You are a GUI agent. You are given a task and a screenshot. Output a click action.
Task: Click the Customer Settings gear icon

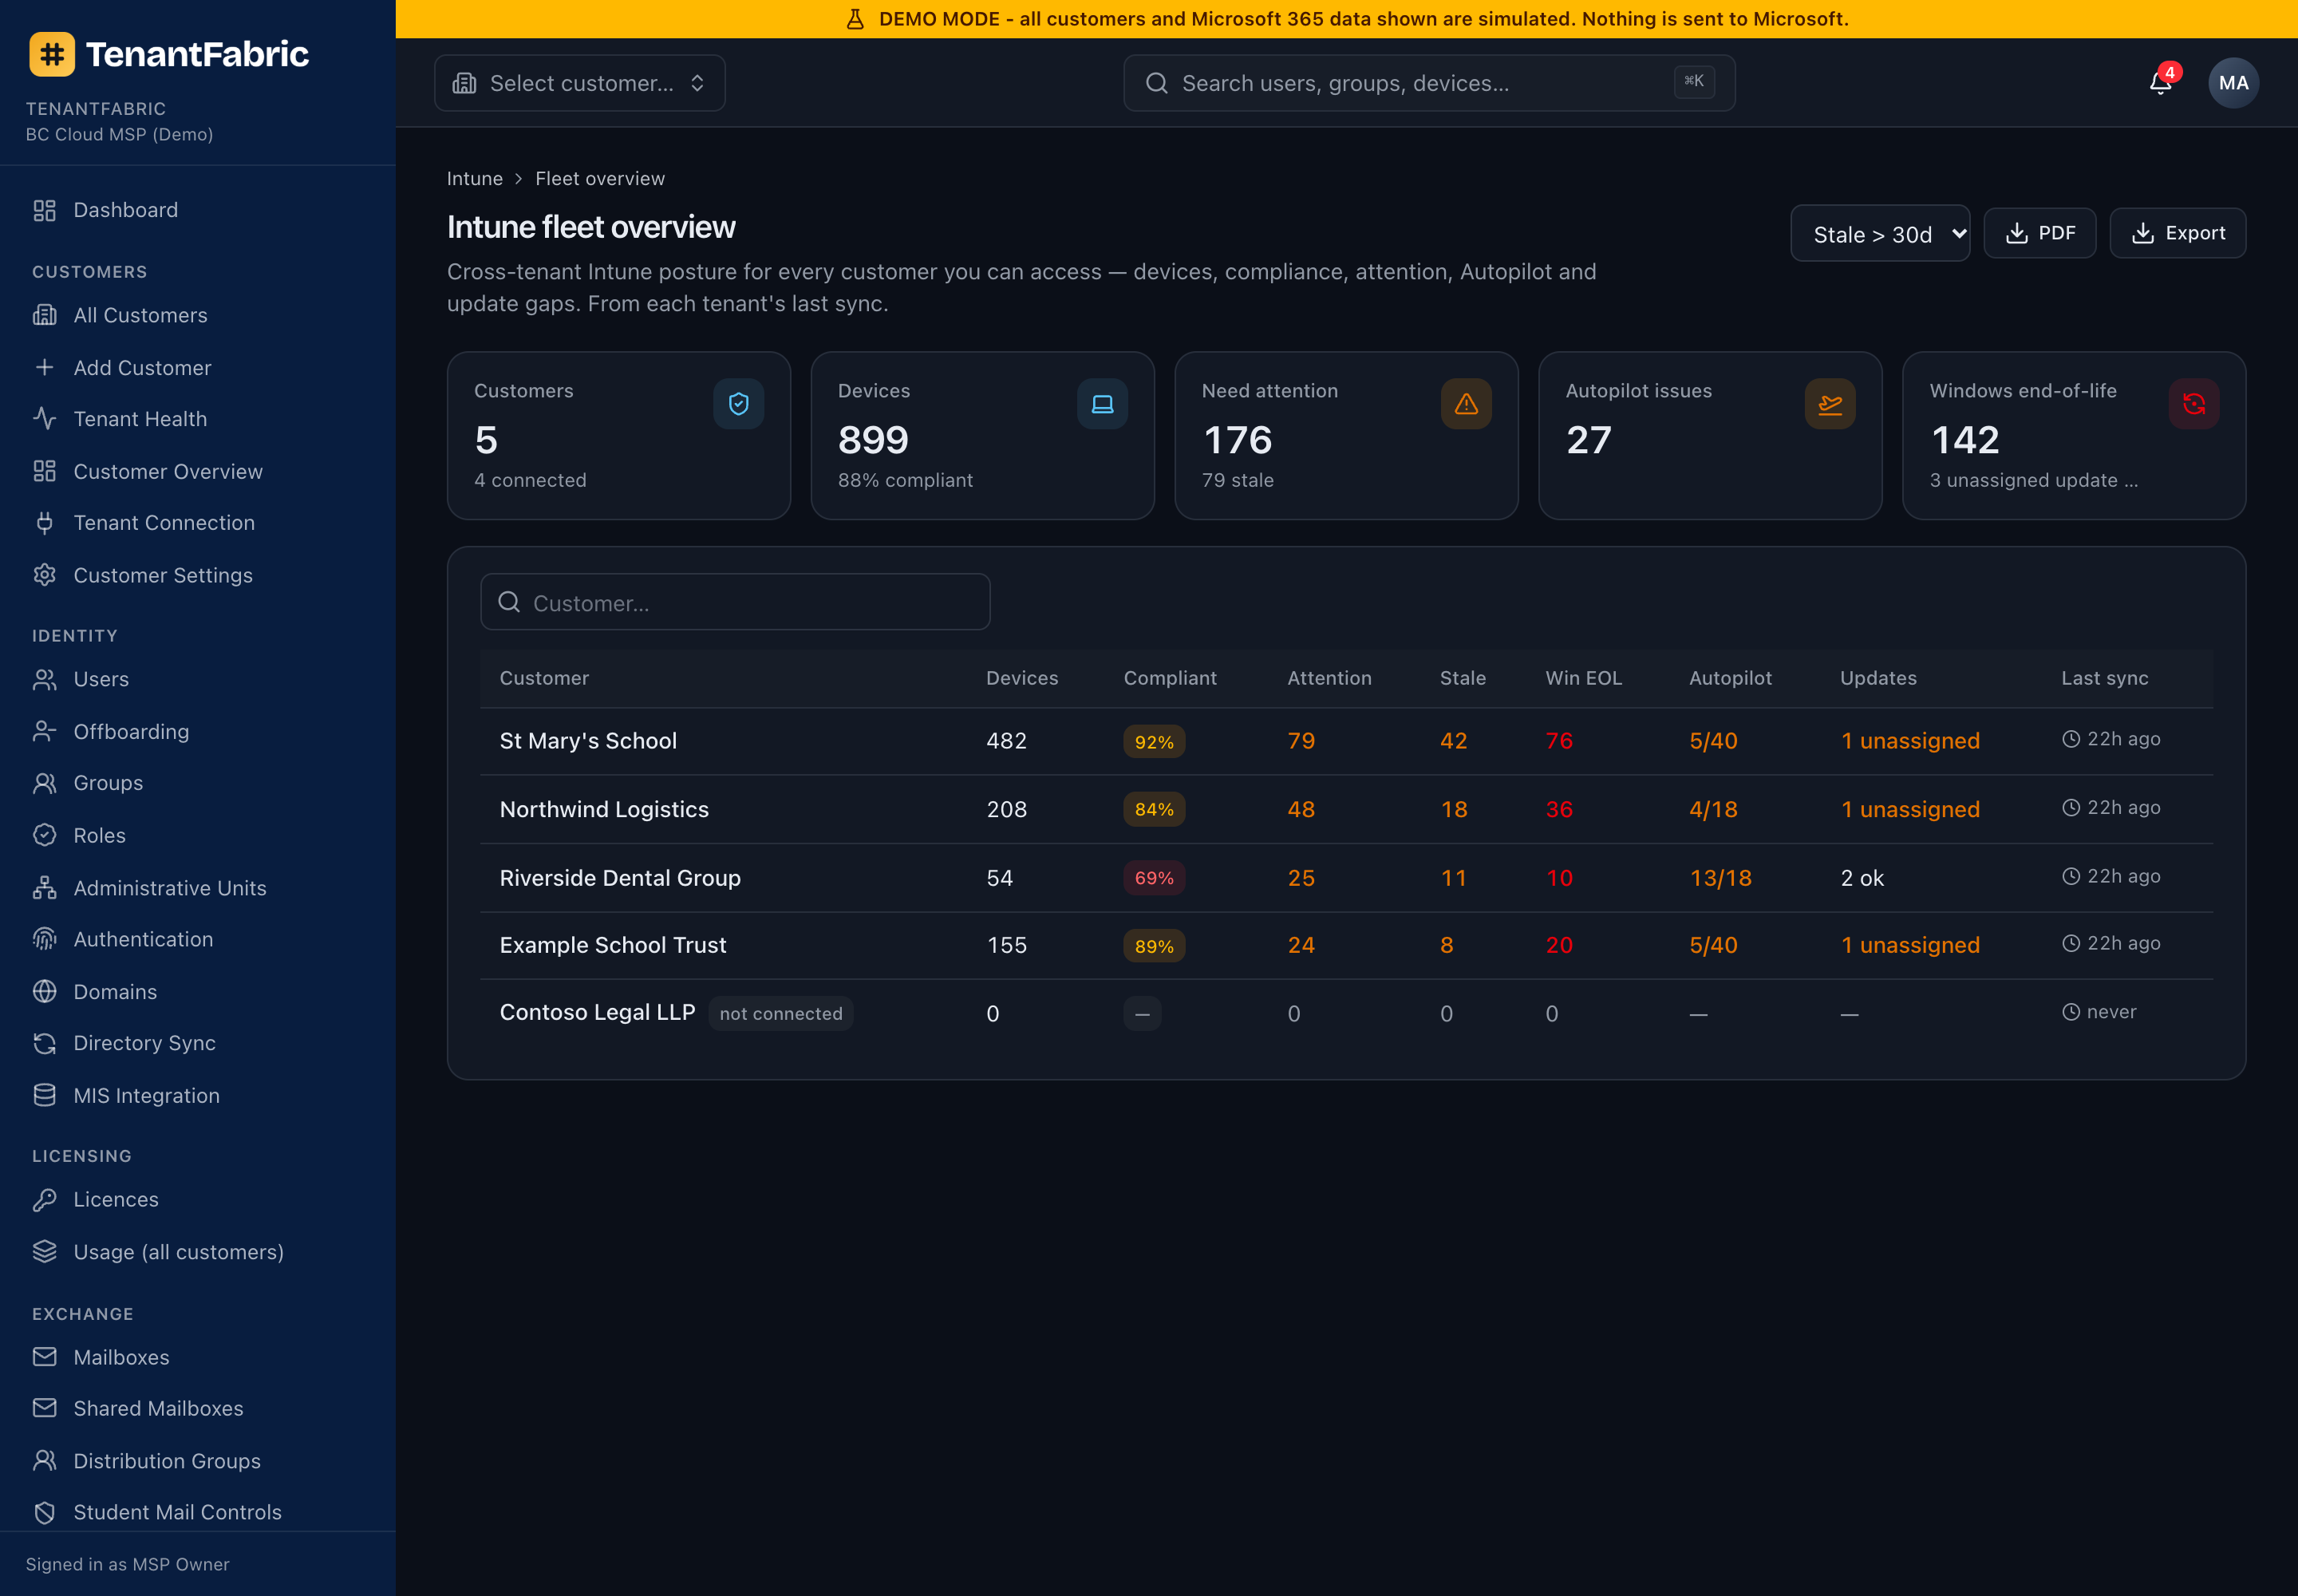point(45,575)
